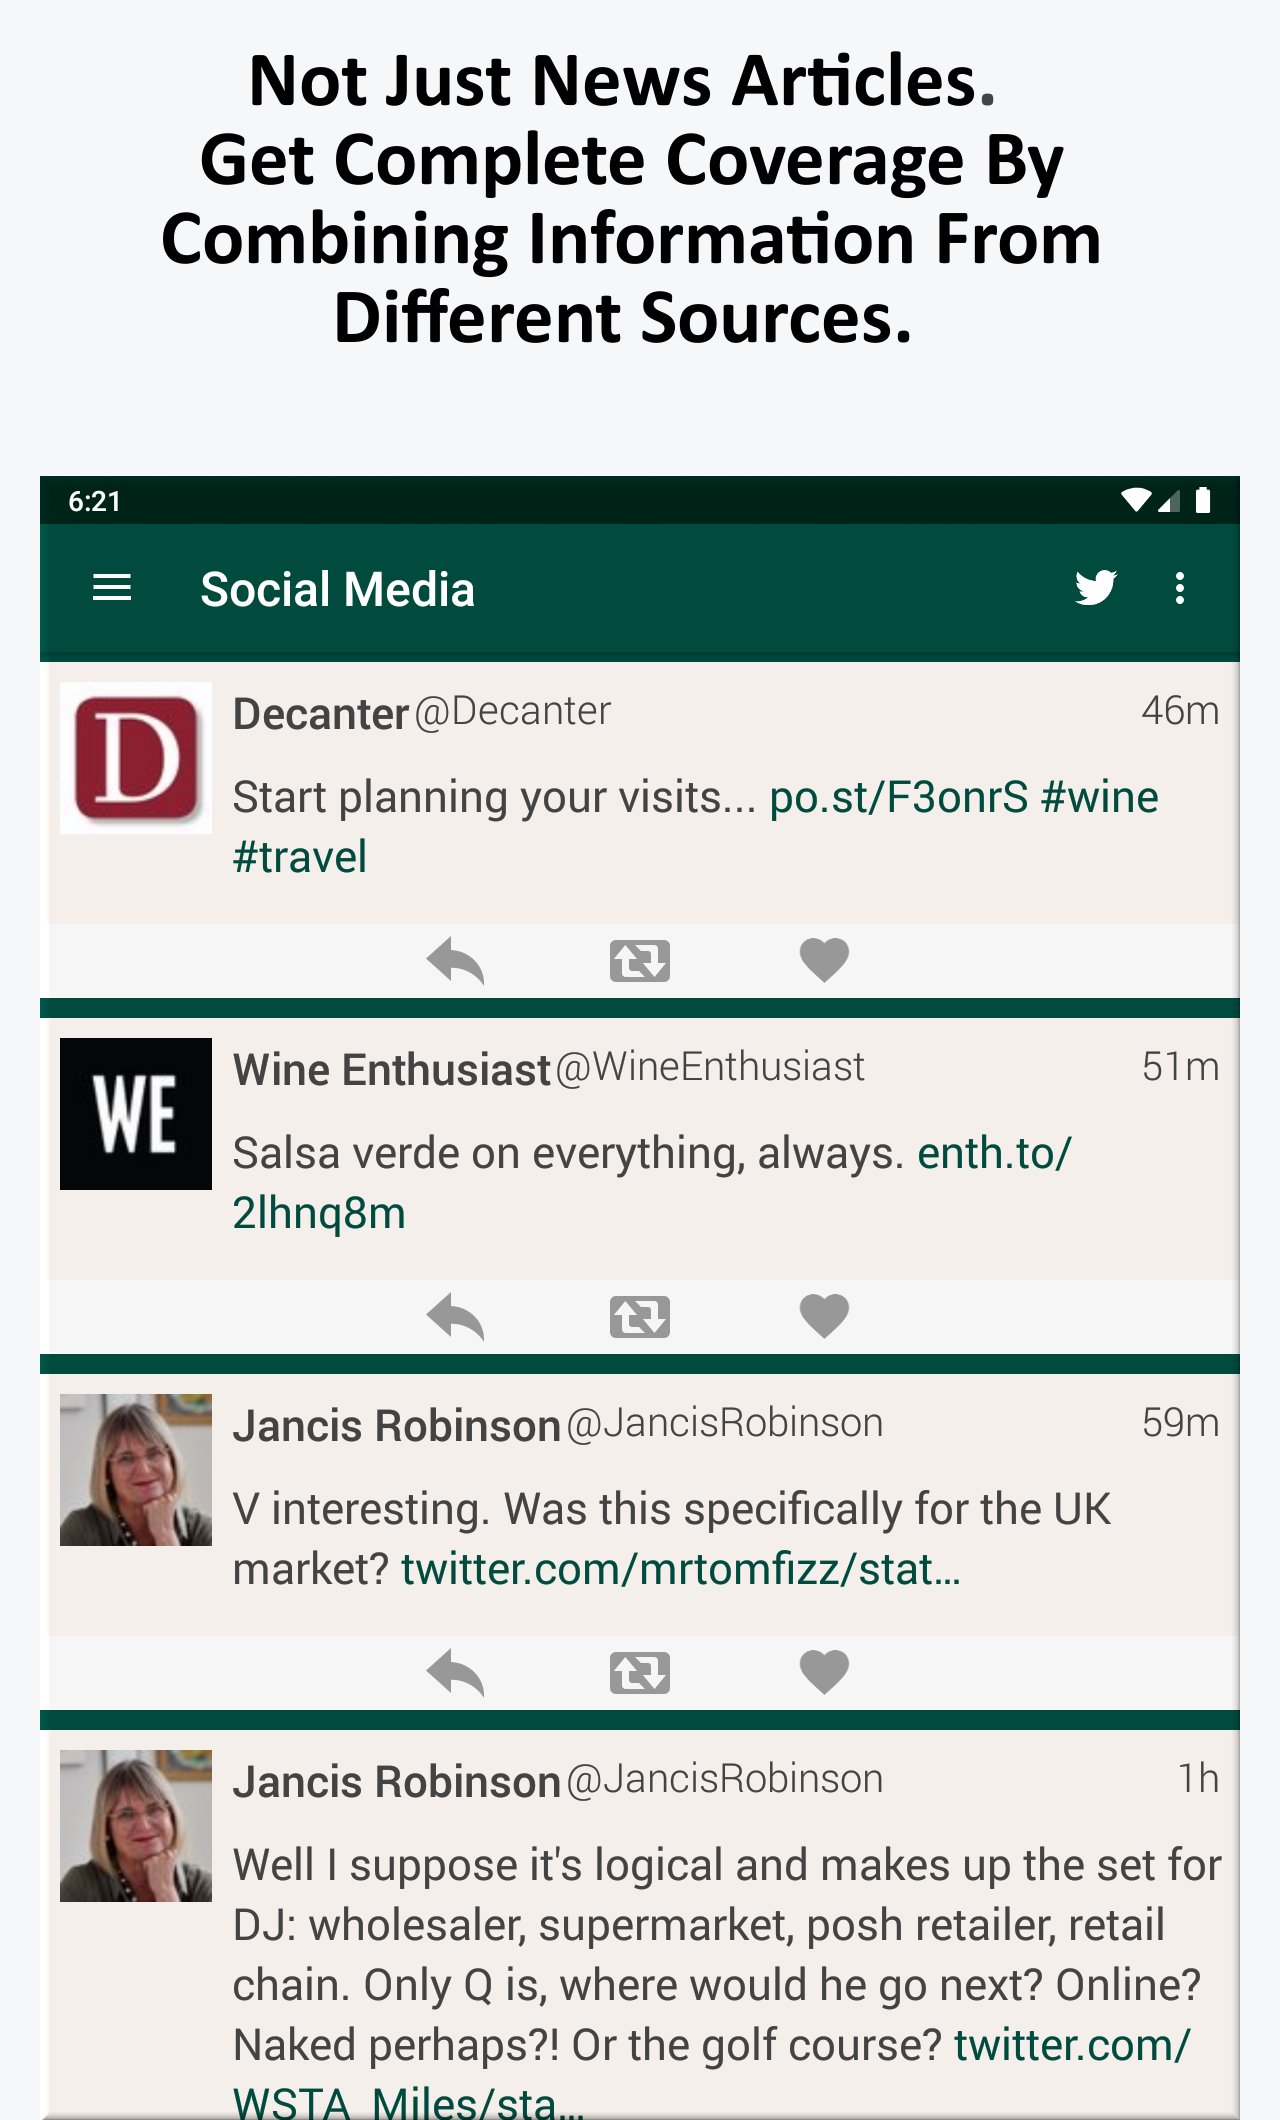This screenshot has height=2120, width=1280.
Task: Tap the 51m timestamp on Wine Enthusiast tweet
Action: 1180,1068
